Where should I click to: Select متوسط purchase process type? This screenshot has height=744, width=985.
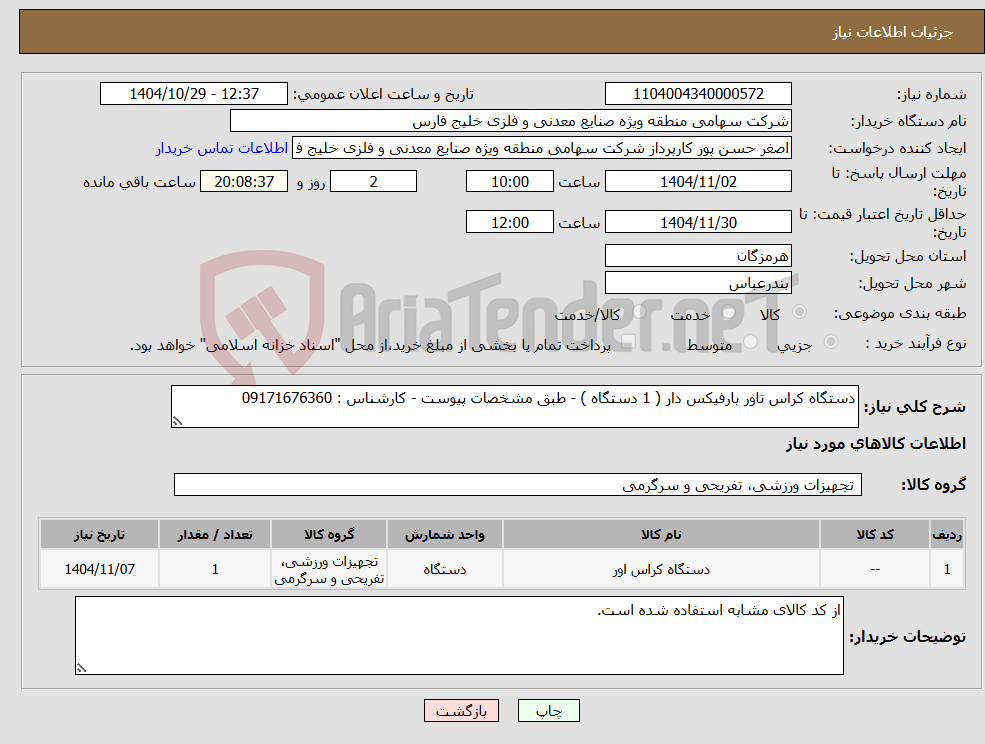(x=749, y=341)
